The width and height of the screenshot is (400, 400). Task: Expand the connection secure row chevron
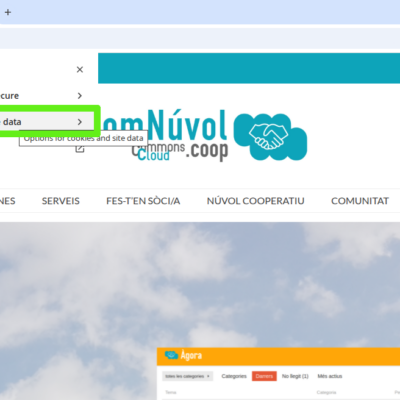pyautogui.click(x=80, y=96)
